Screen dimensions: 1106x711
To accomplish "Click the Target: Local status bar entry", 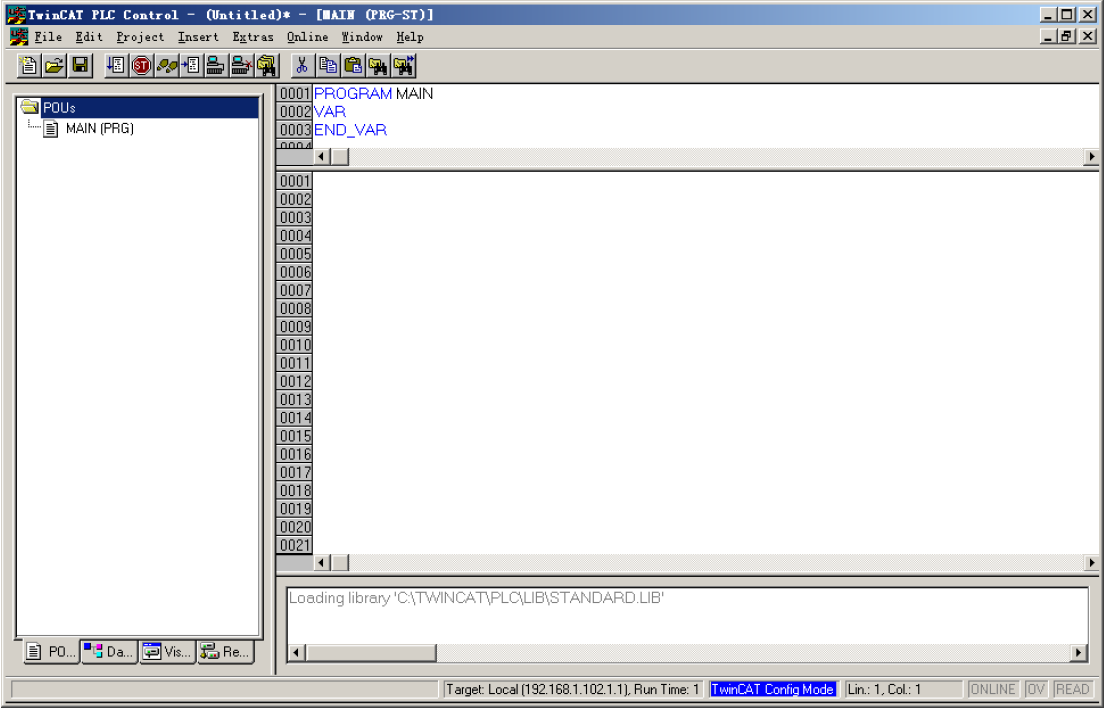I will pyautogui.click(x=573, y=689).
